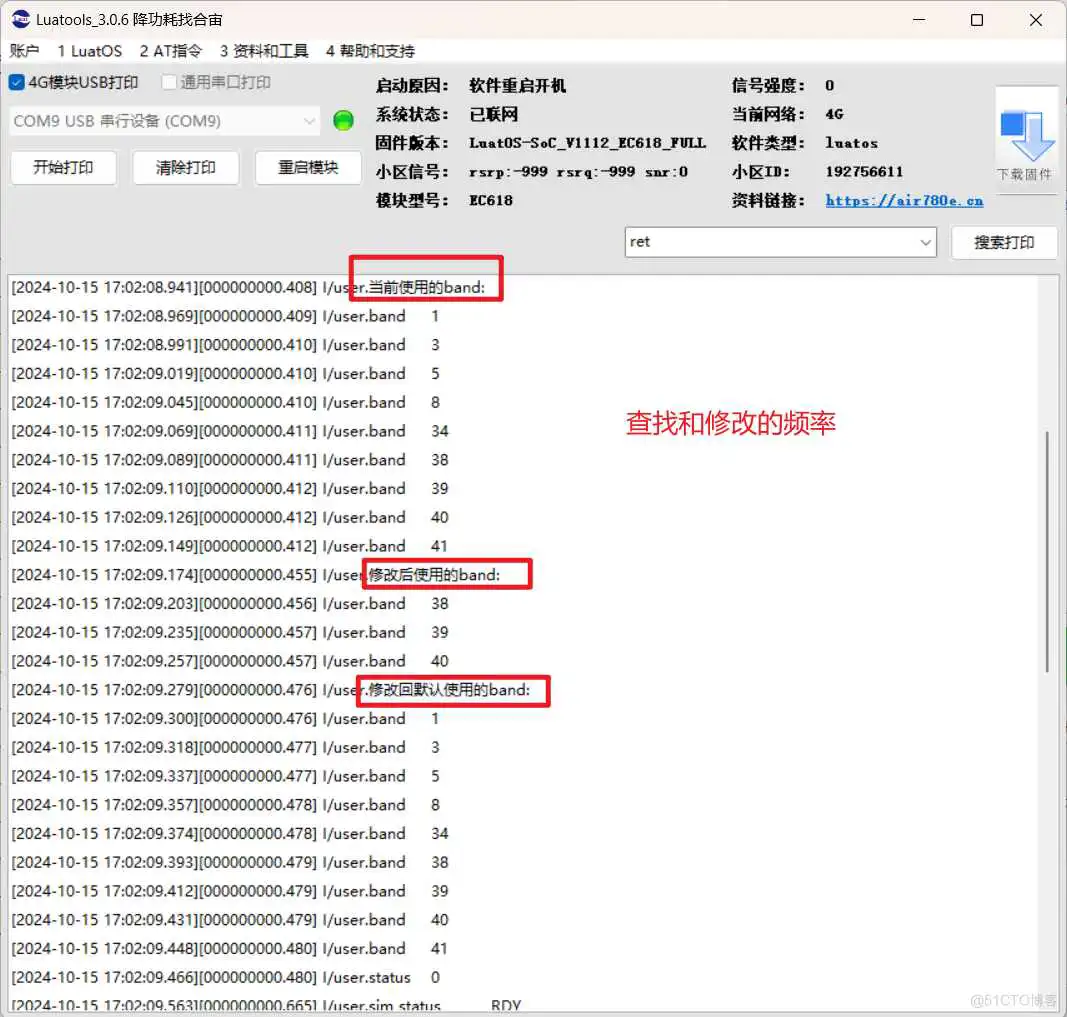The height and width of the screenshot is (1017, 1067).
Task: Expand the ret search filter dropdown
Action: (x=926, y=241)
